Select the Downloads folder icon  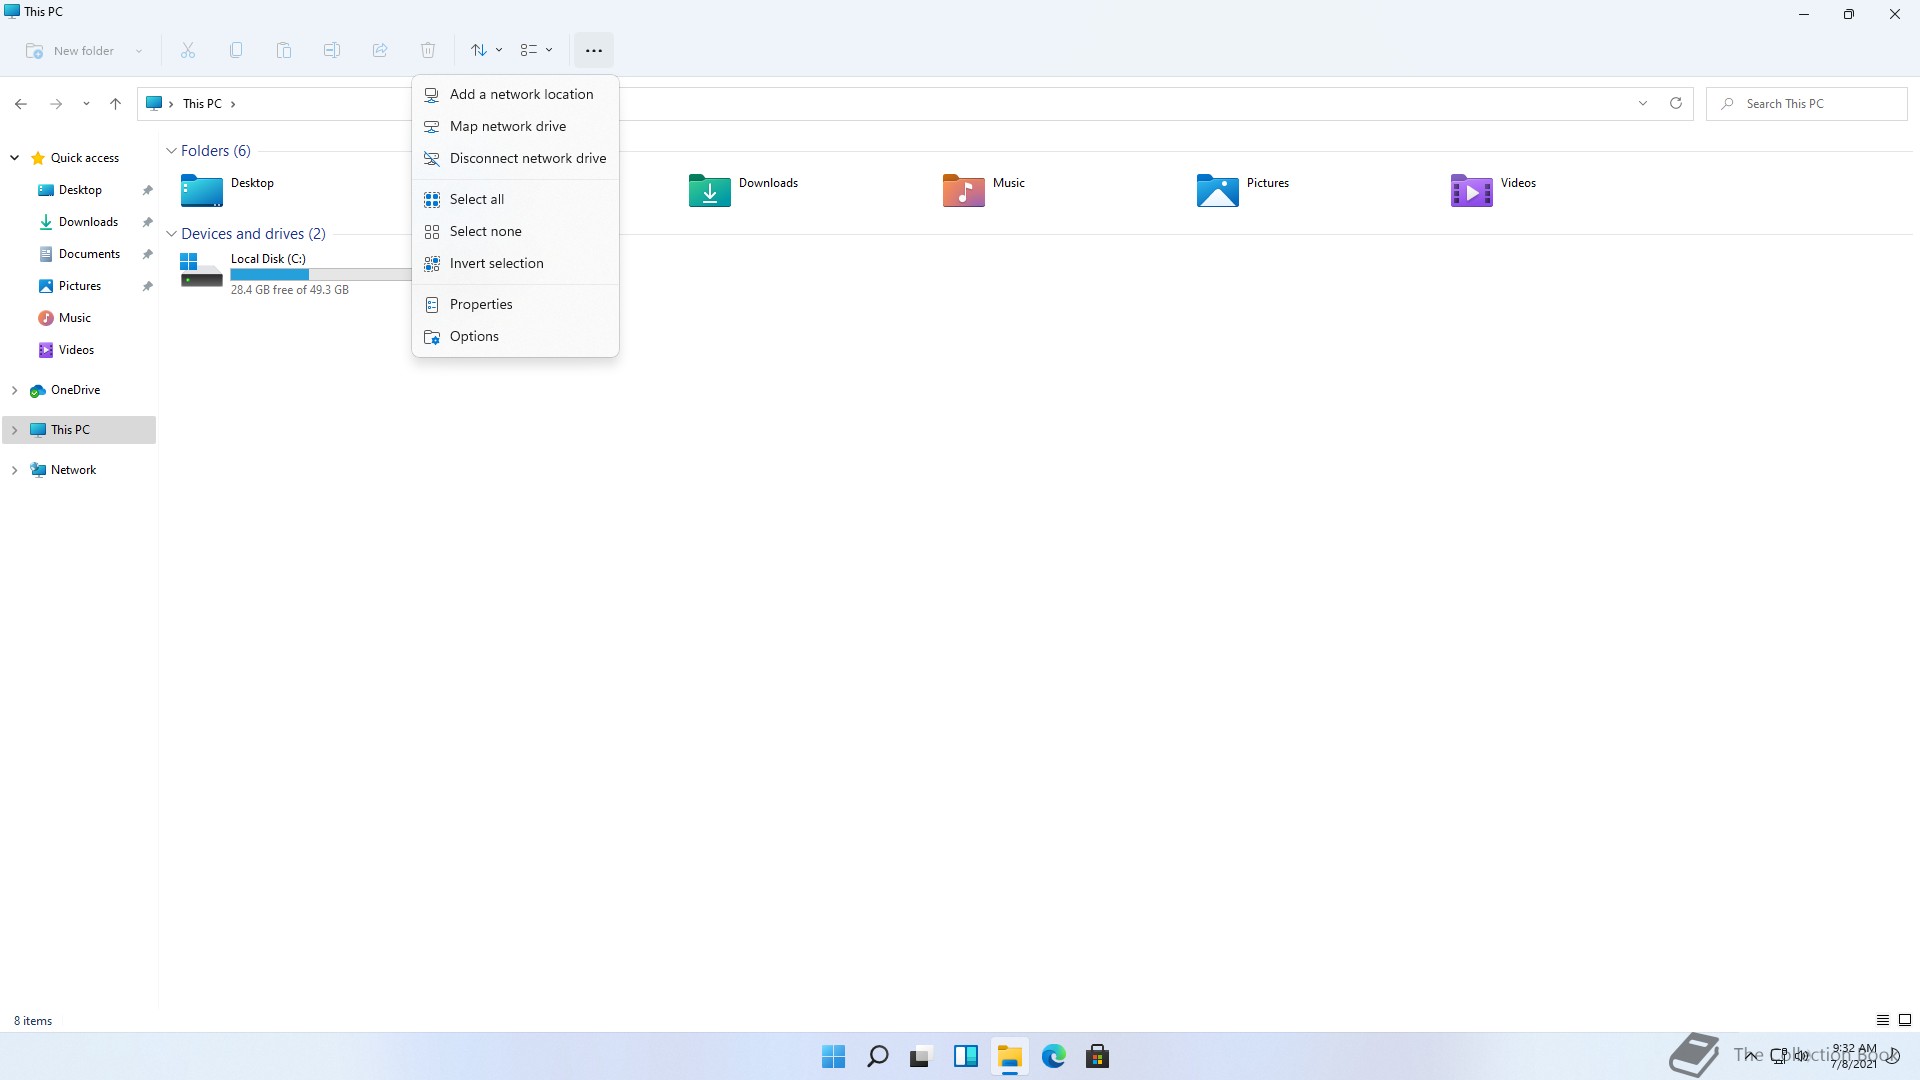click(710, 190)
